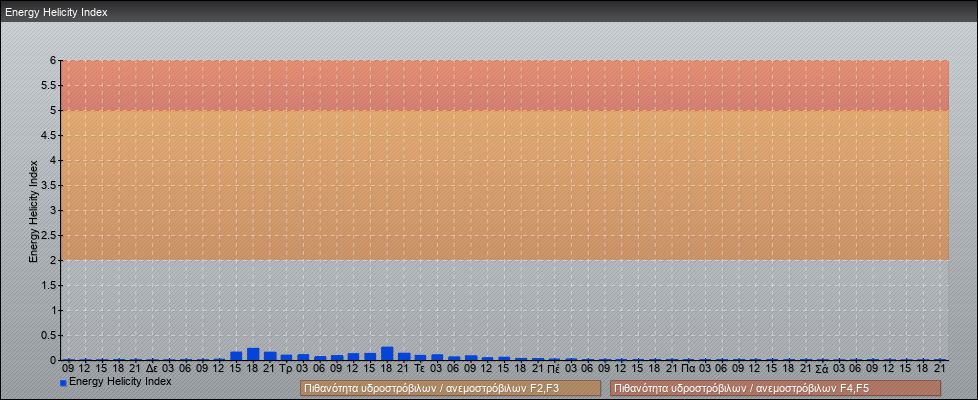The height and width of the screenshot is (400, 978).
Task: Select the F4,F5 tornado probability legend box
Action: (x=775, y=388)
